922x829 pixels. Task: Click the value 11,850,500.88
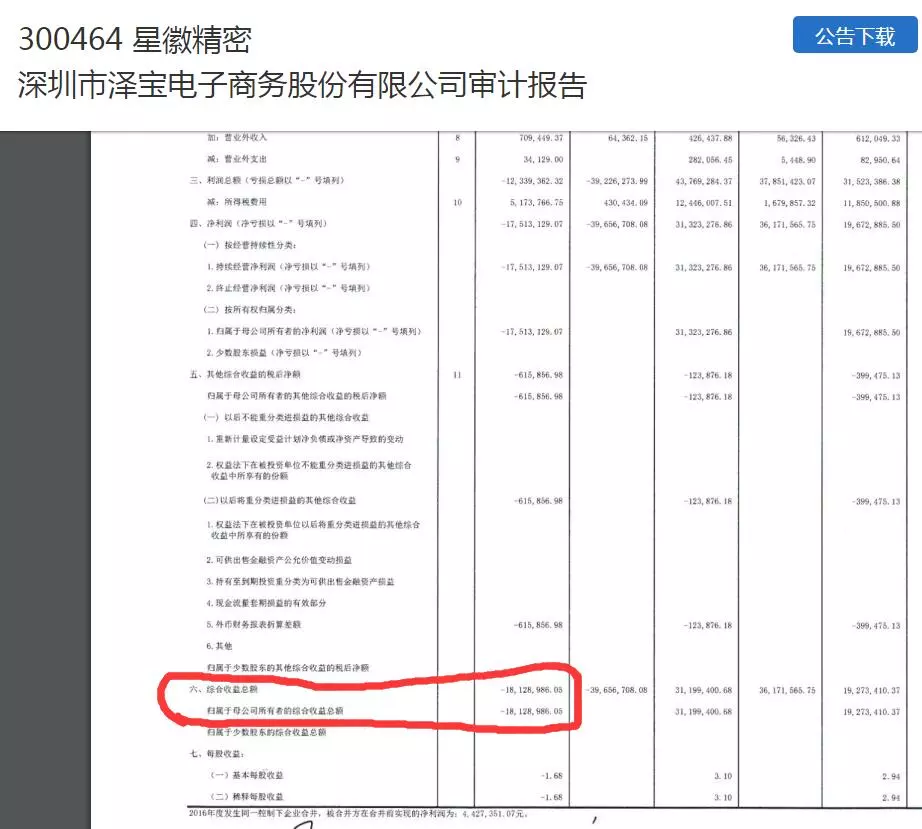pos(871,203)
